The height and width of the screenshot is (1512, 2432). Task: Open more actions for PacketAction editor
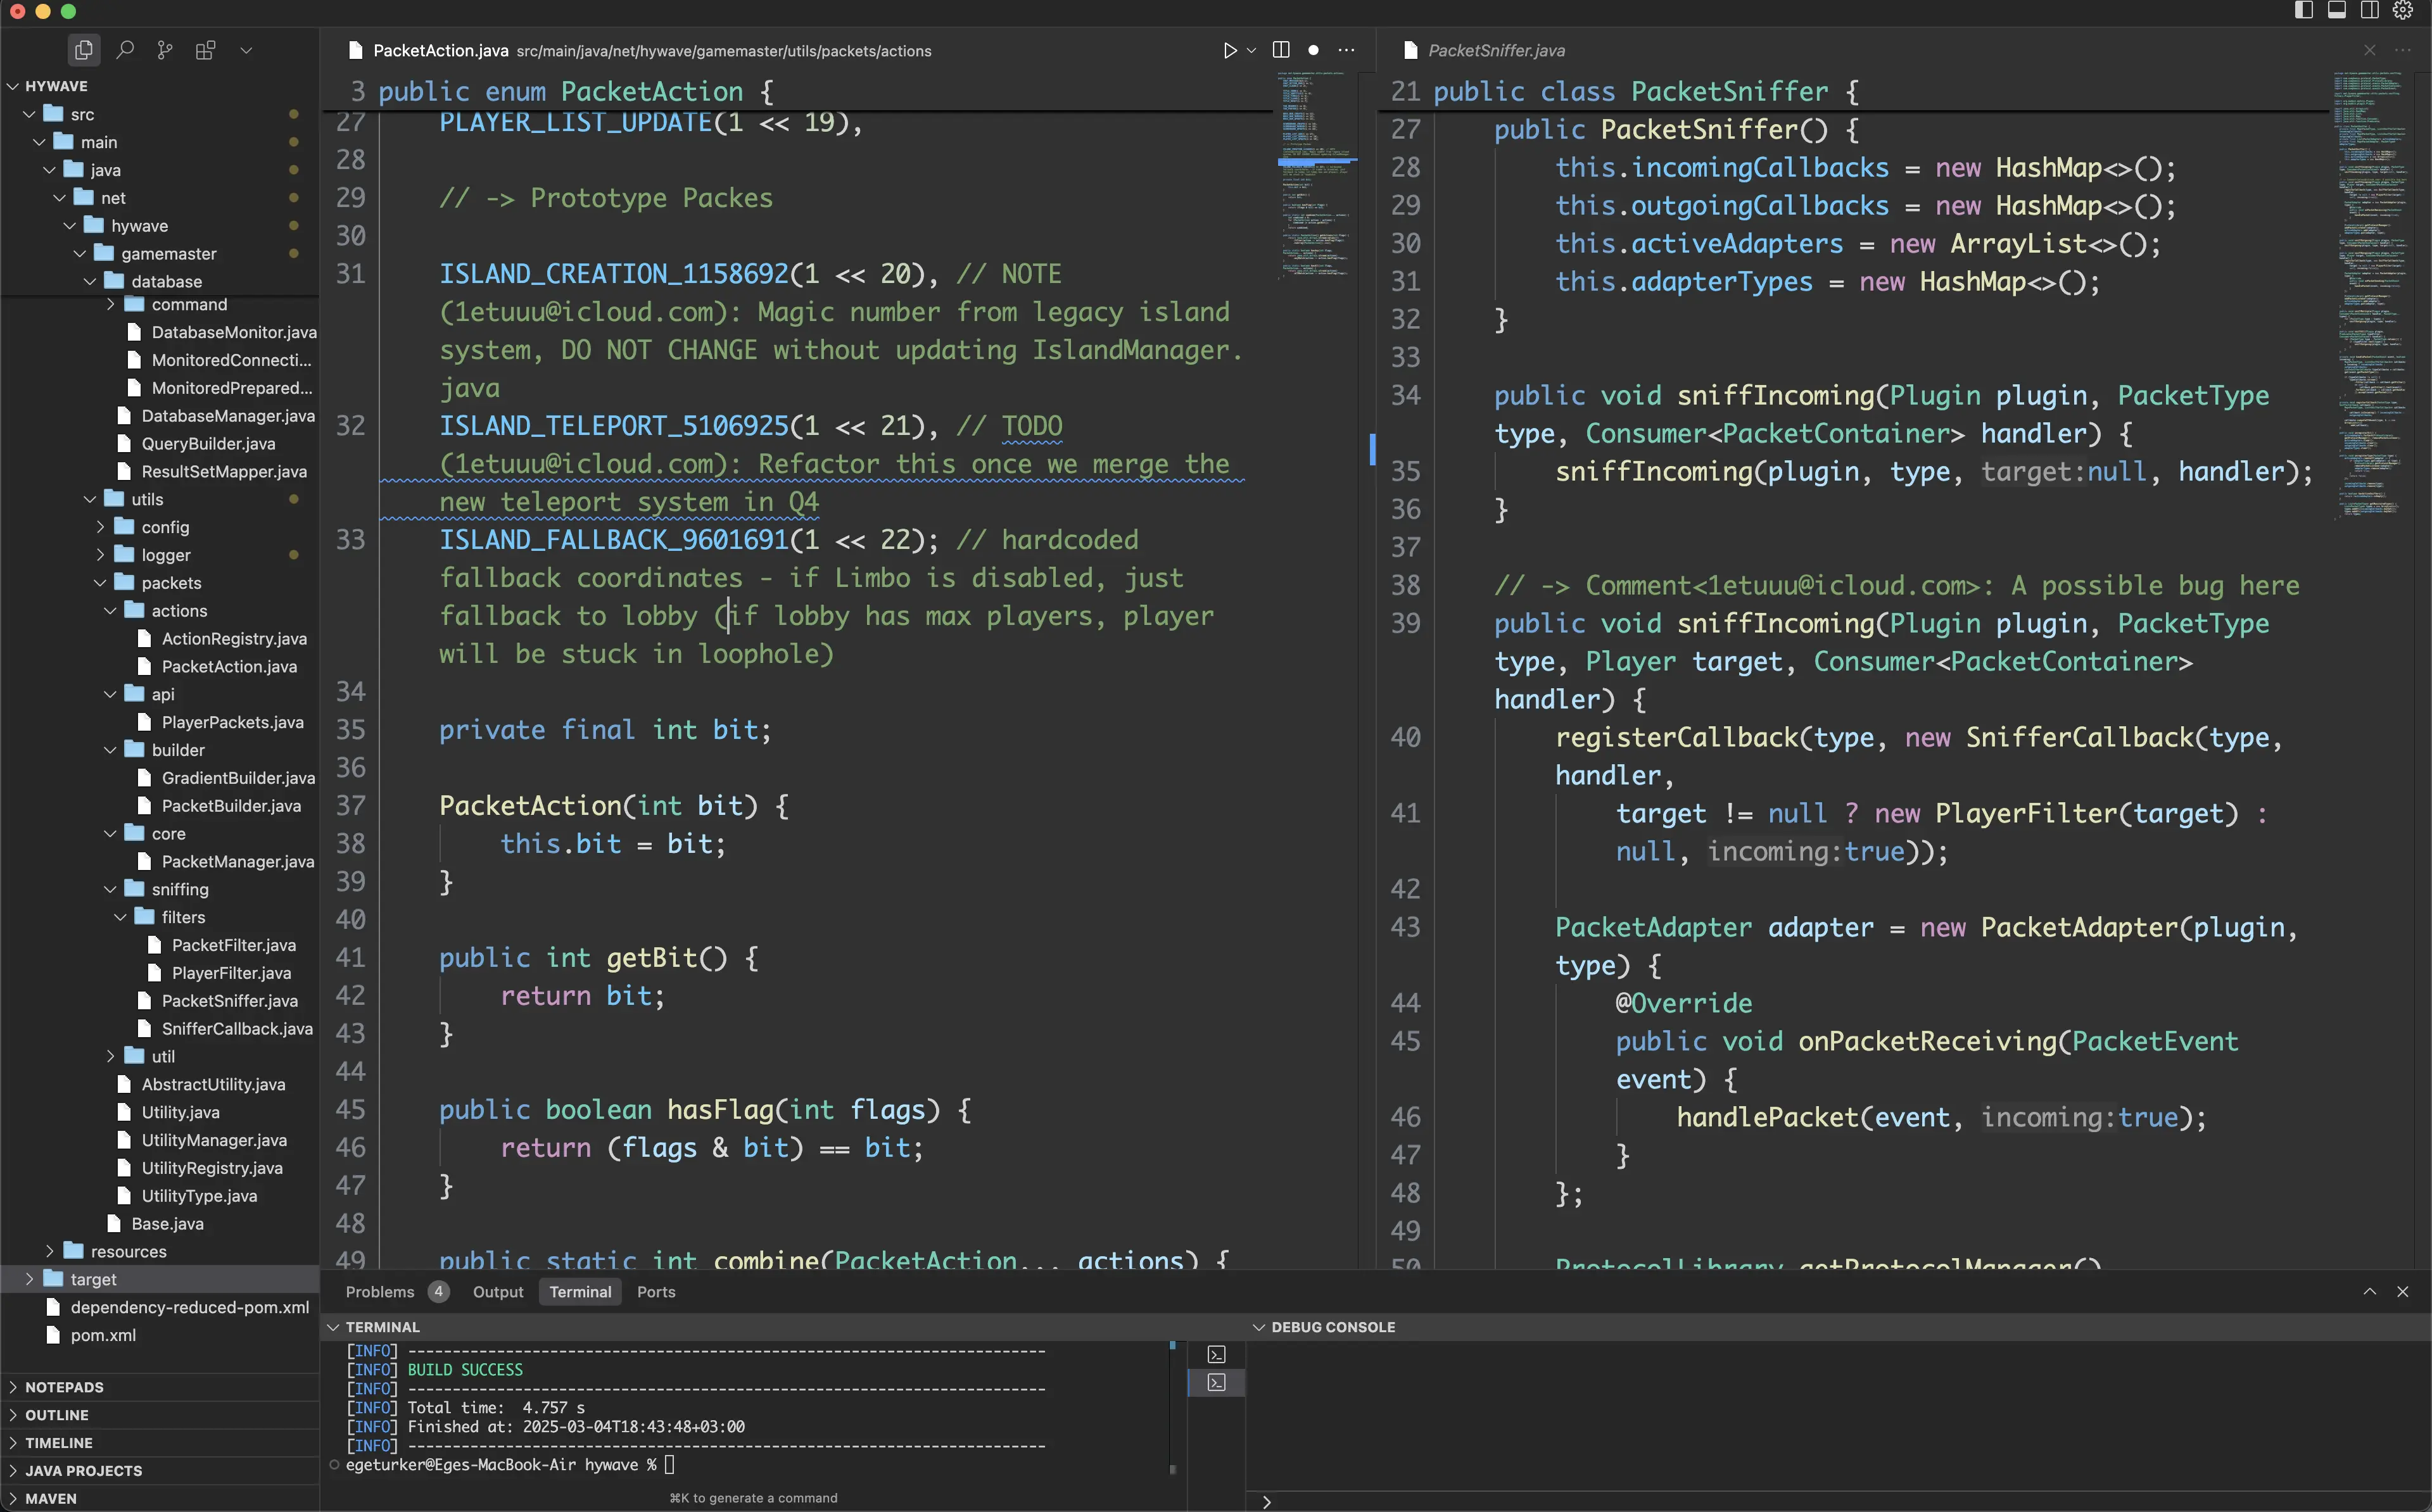coord(1347,50)
